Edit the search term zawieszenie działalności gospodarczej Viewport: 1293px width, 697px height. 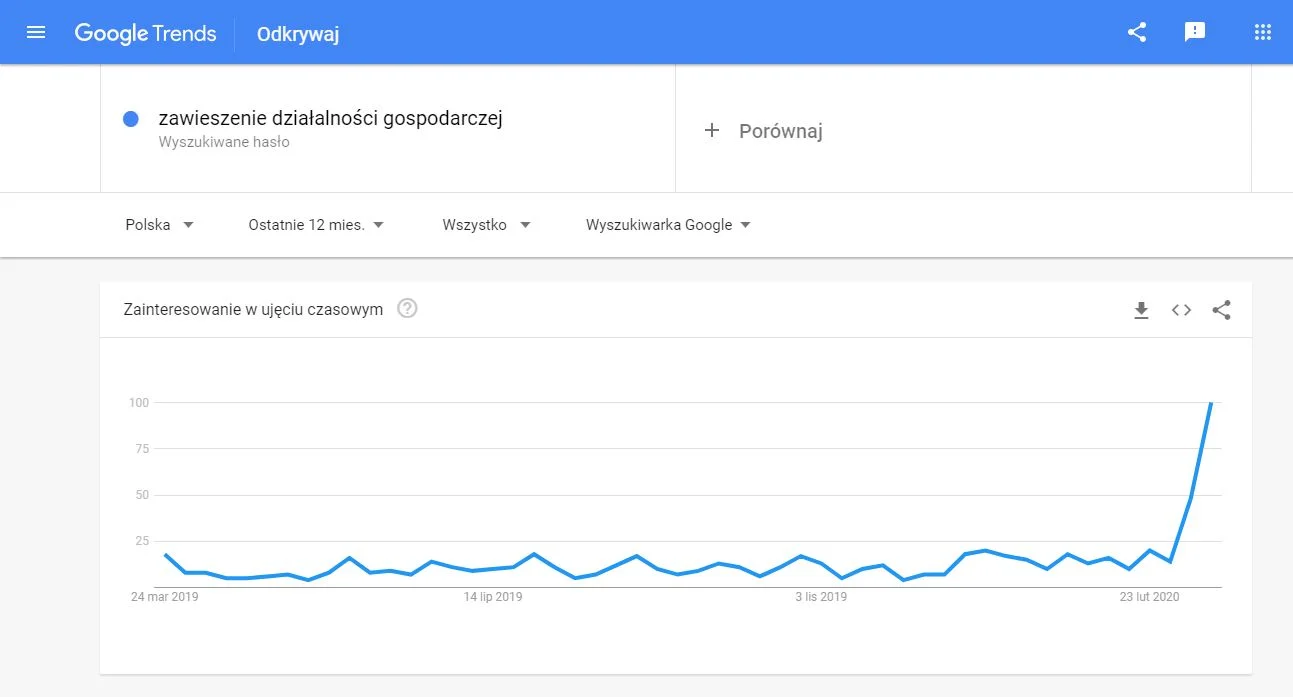(x=330, y=118)
